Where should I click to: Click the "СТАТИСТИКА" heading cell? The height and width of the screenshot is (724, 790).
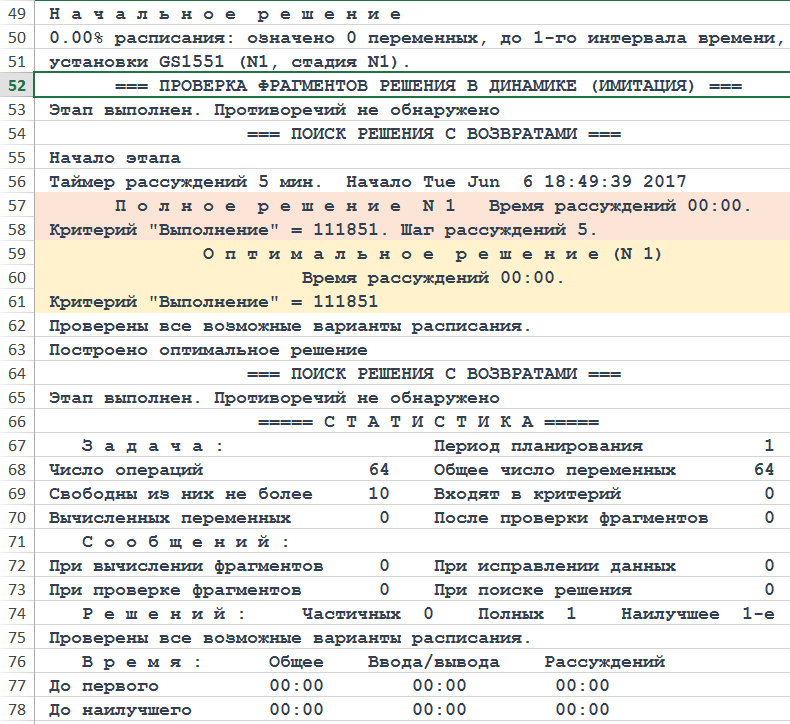pos(428,422)
